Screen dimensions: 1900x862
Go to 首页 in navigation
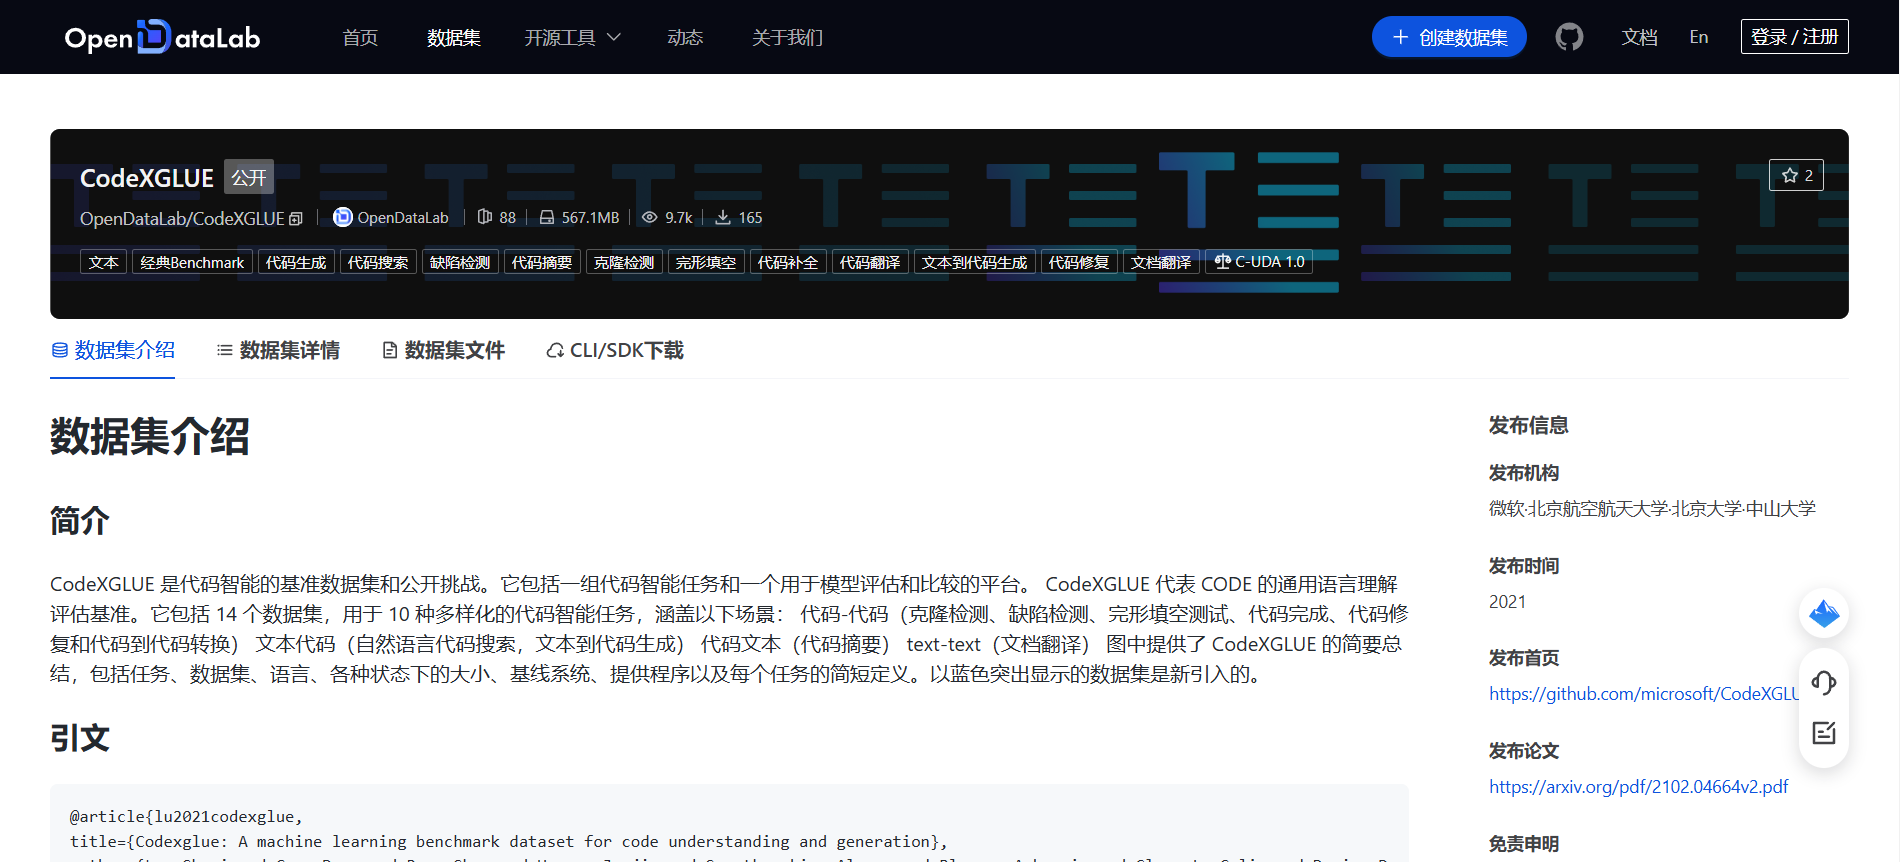(x=360, y=37)
